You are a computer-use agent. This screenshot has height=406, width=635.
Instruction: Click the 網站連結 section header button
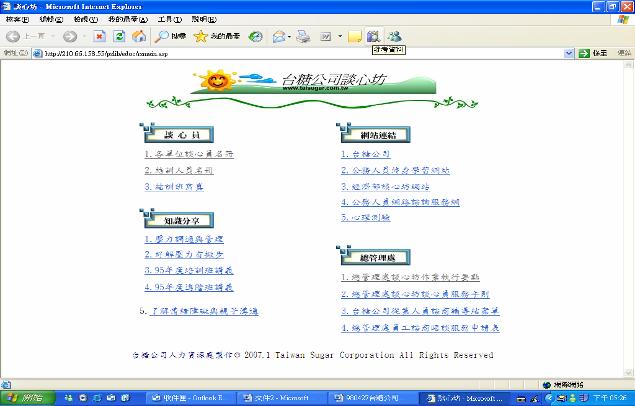tap(374, 133)
